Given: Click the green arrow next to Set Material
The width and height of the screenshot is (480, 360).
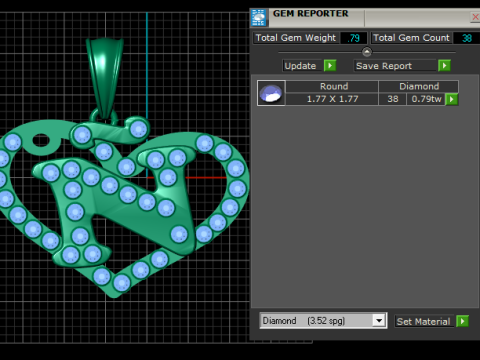Looking at the screenshot, I should point(462,321).
